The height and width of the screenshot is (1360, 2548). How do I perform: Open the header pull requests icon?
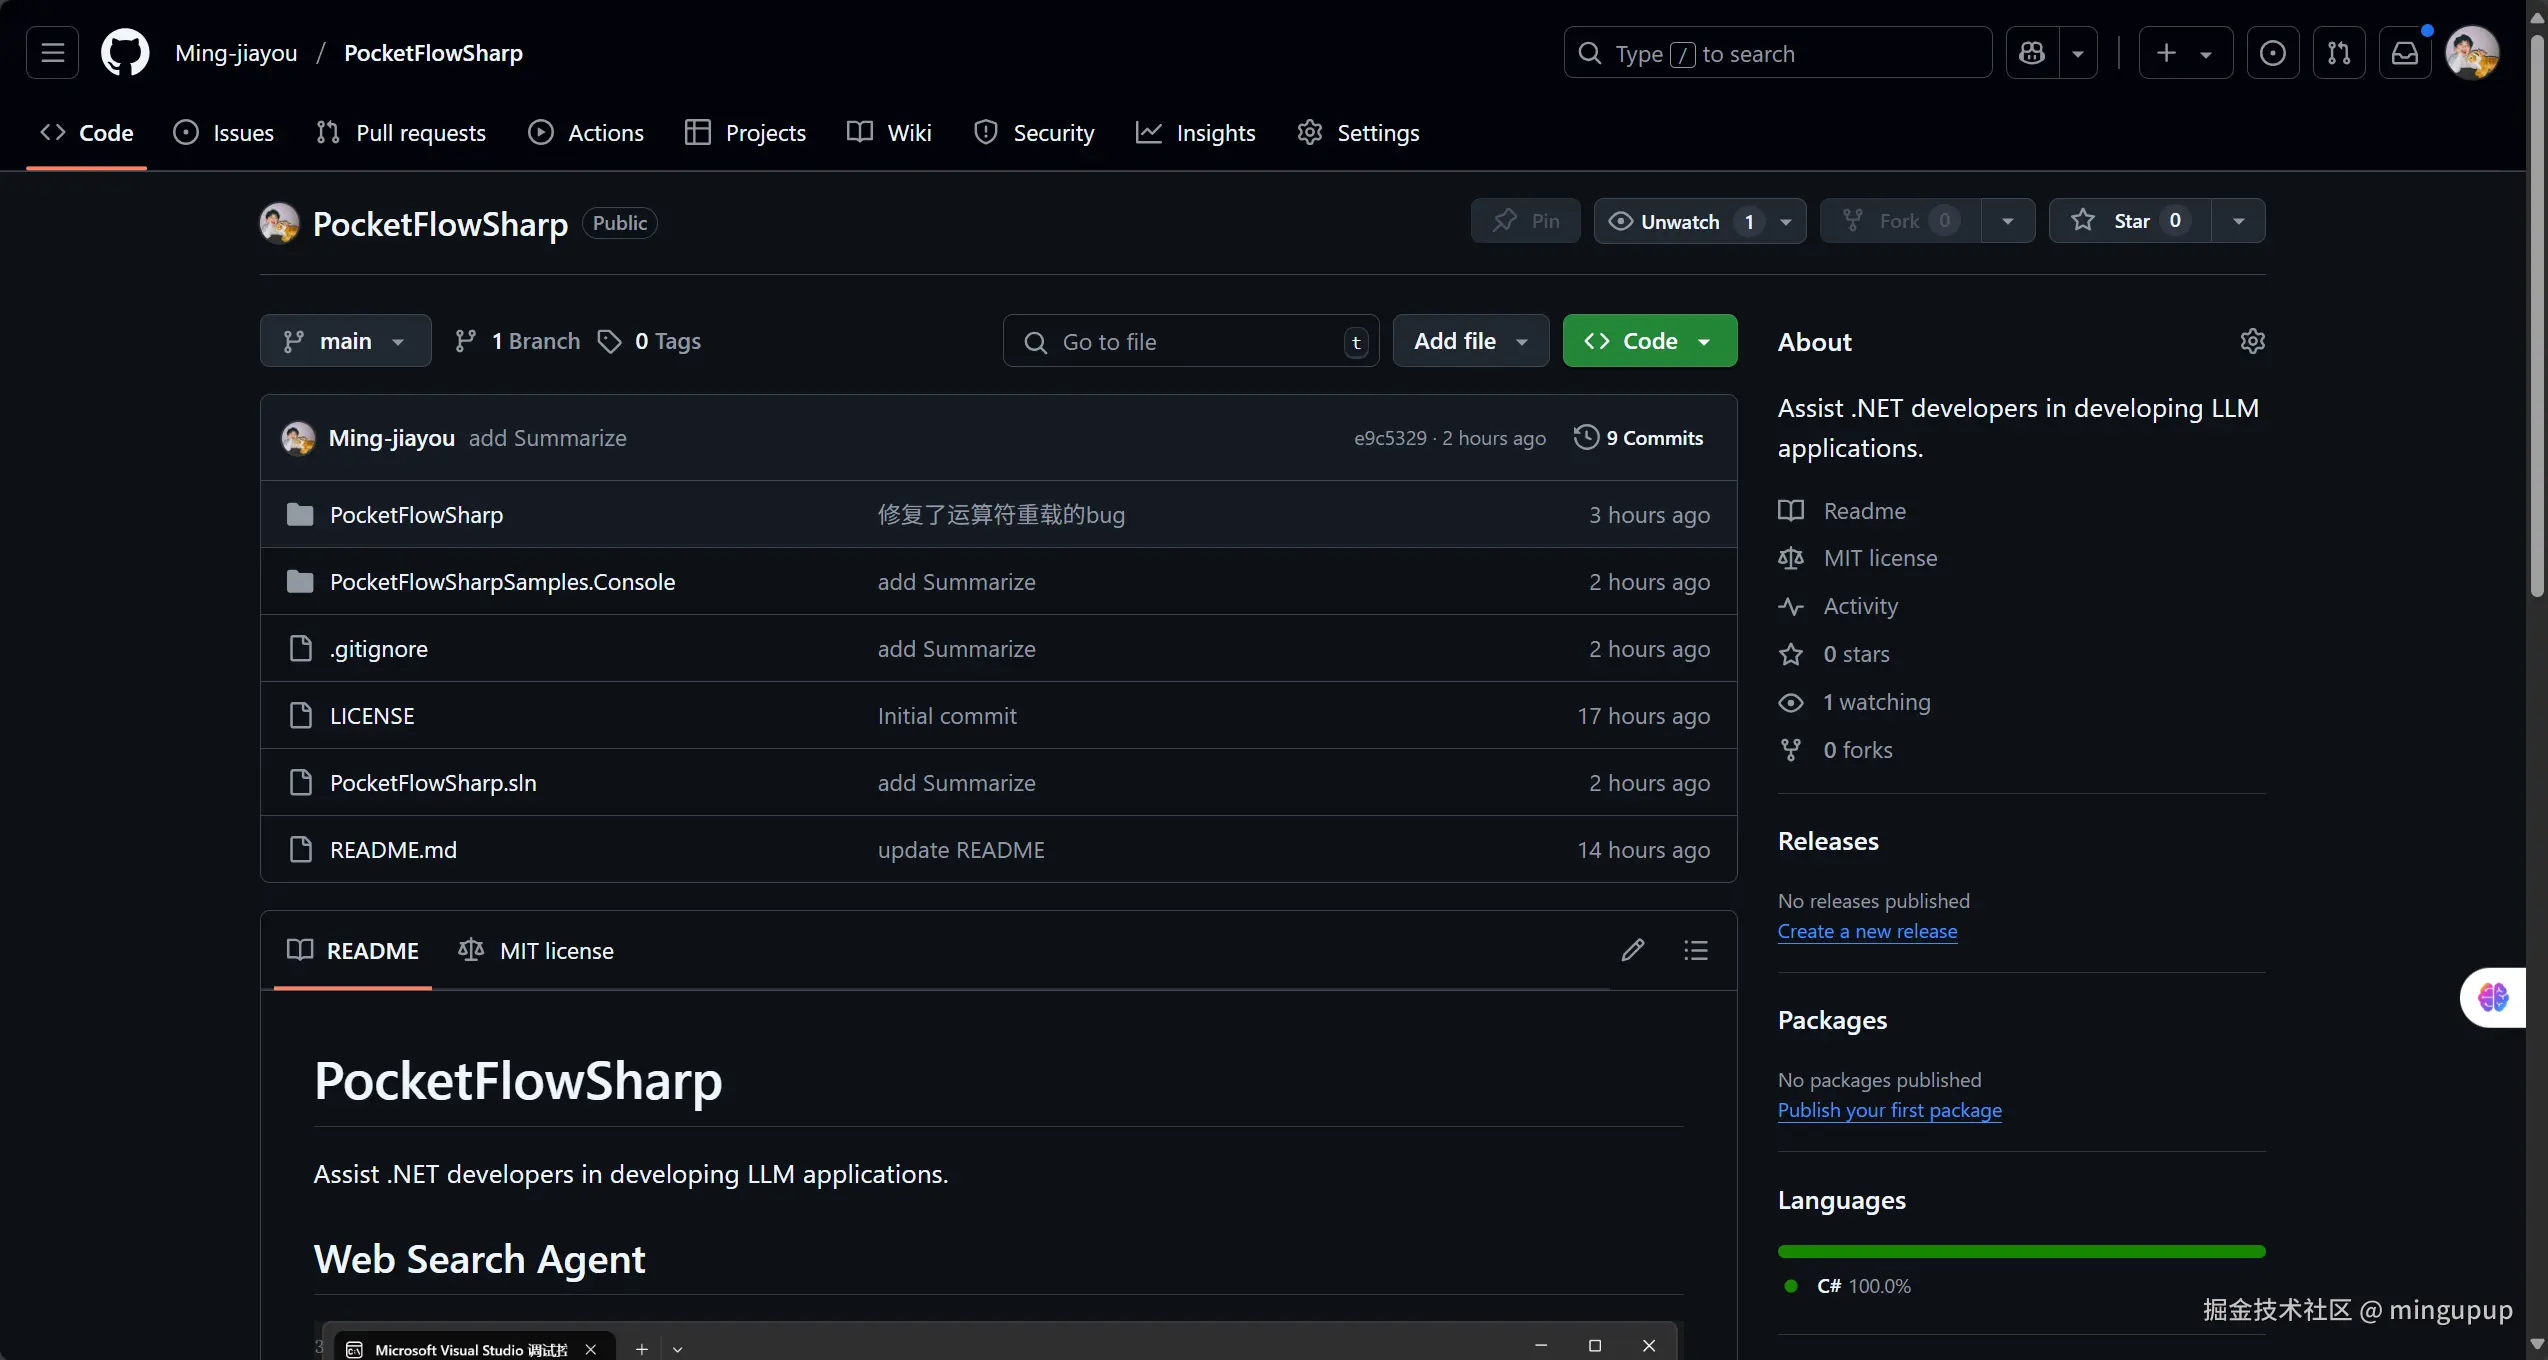click(2339, 53)
